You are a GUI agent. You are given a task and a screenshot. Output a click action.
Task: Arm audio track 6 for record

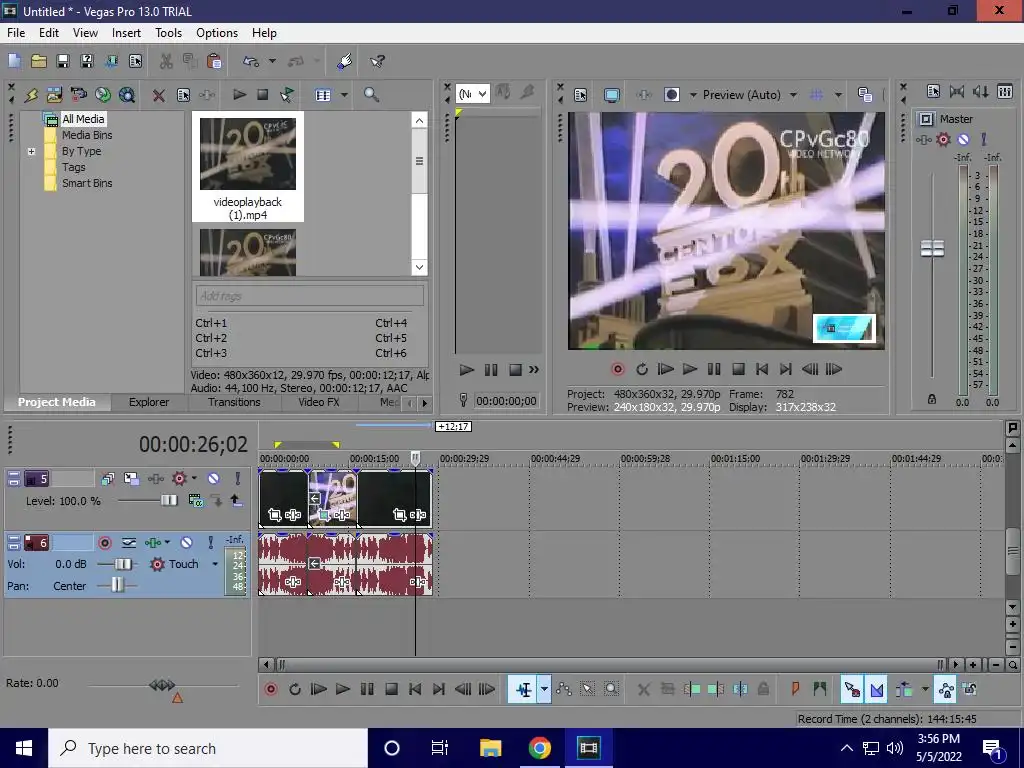104,543
